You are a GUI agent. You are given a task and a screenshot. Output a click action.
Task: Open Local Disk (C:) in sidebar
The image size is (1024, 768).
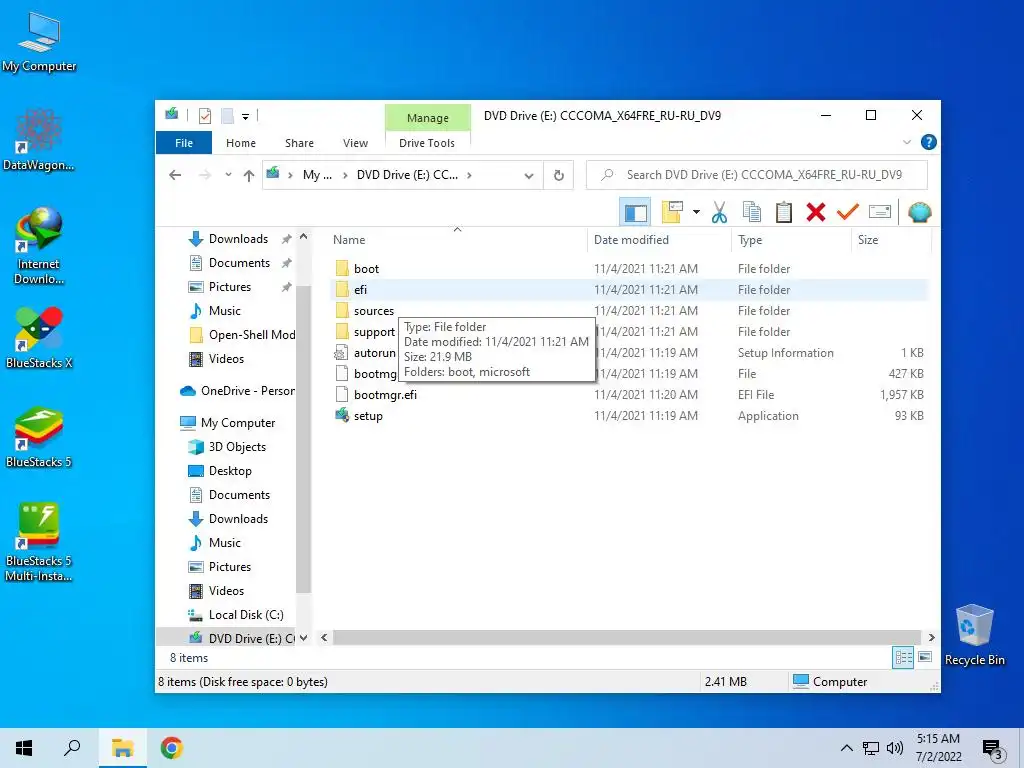coord(246,615)
